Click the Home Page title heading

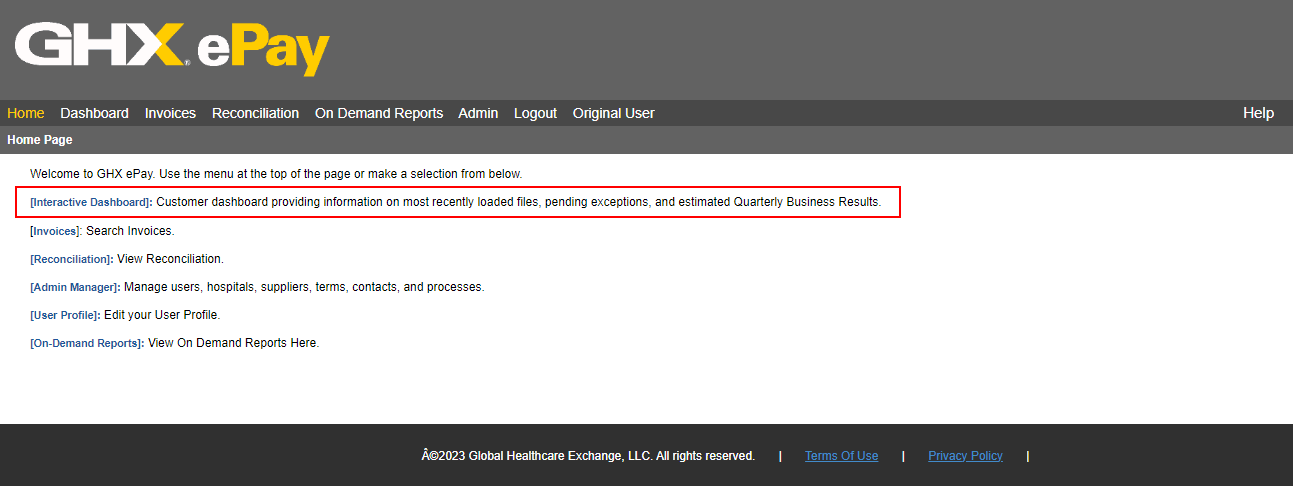click(x=40, y=140)
